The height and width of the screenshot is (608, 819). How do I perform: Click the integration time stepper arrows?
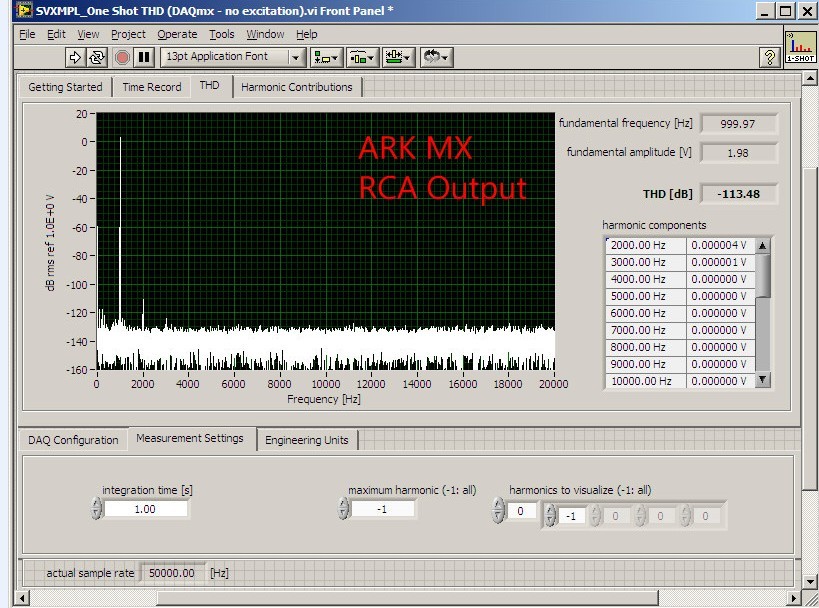point(96,508)
